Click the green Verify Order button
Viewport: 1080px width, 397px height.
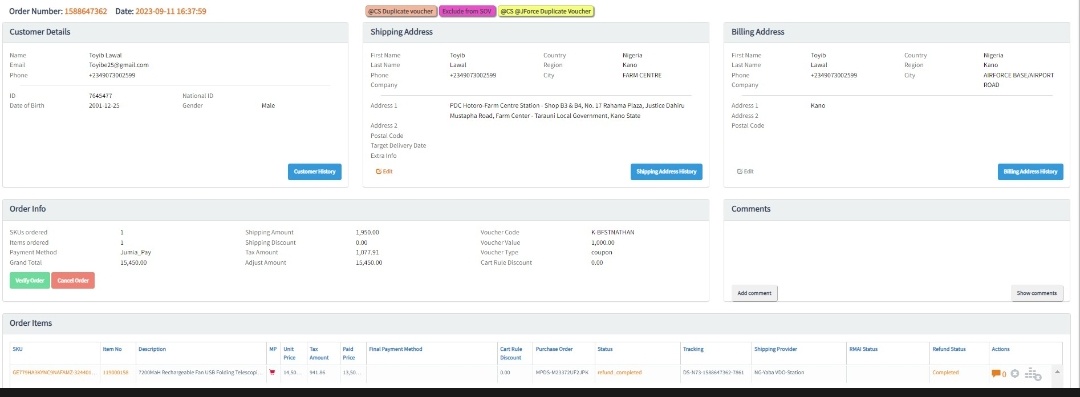click(30, 281)
